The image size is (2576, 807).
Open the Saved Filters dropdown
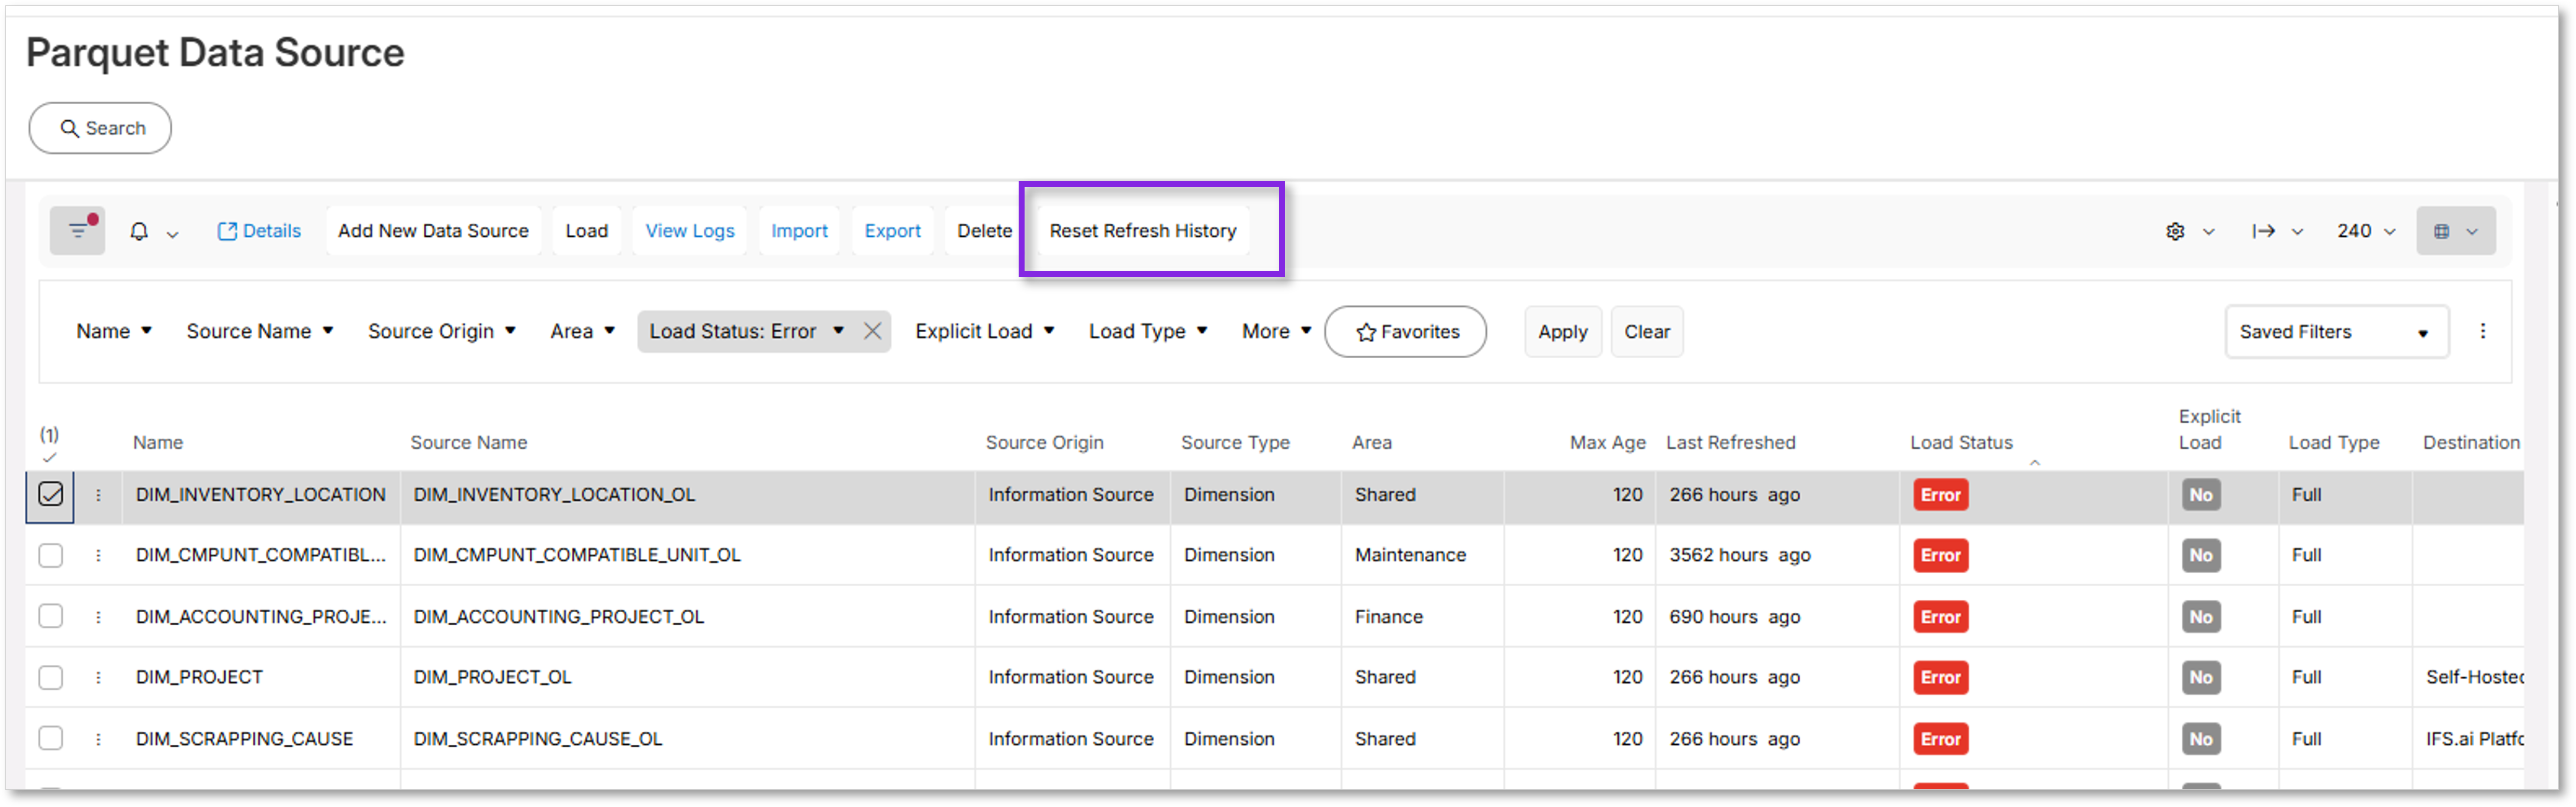coord(2336,332)
